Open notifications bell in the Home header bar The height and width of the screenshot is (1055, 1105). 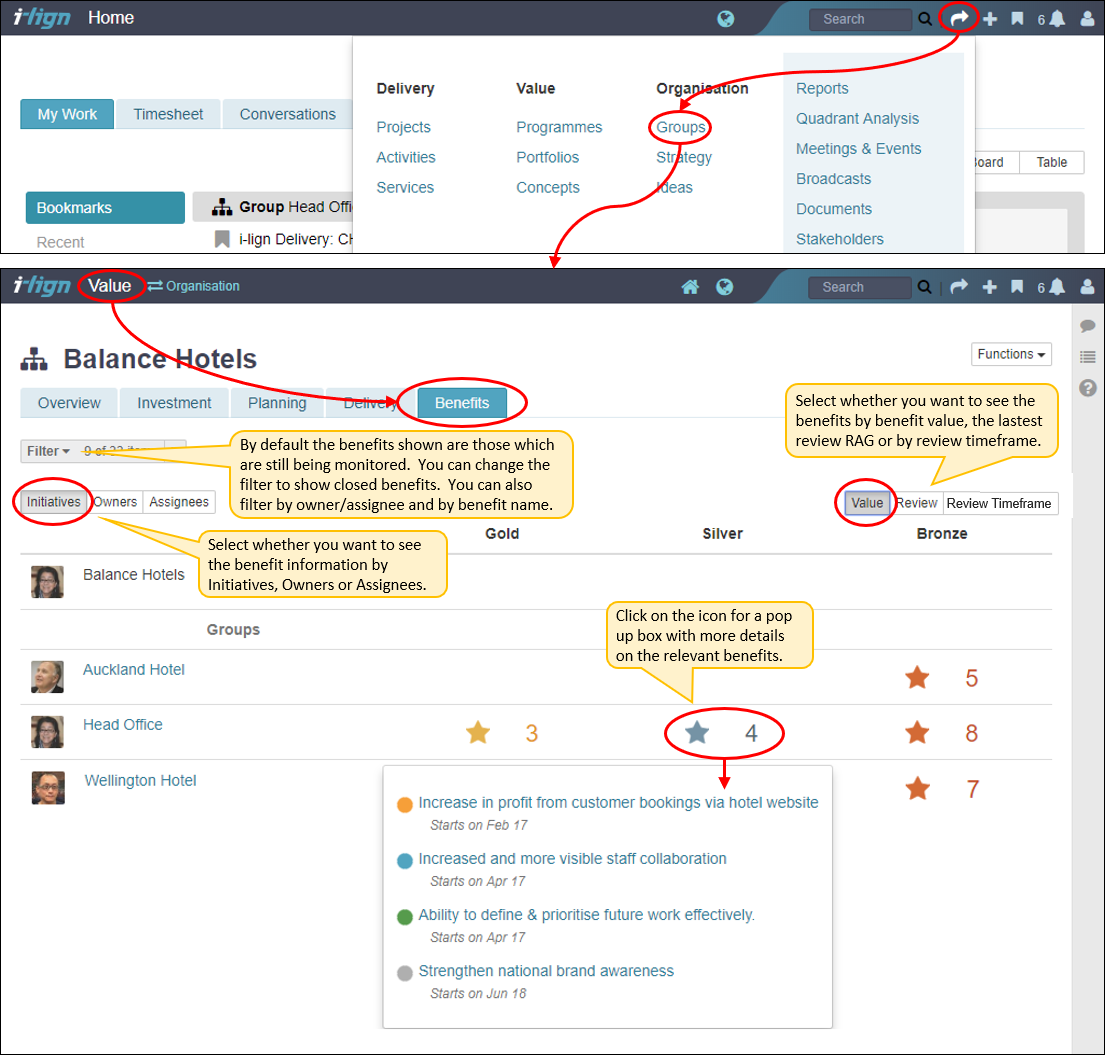(1056, 19)
